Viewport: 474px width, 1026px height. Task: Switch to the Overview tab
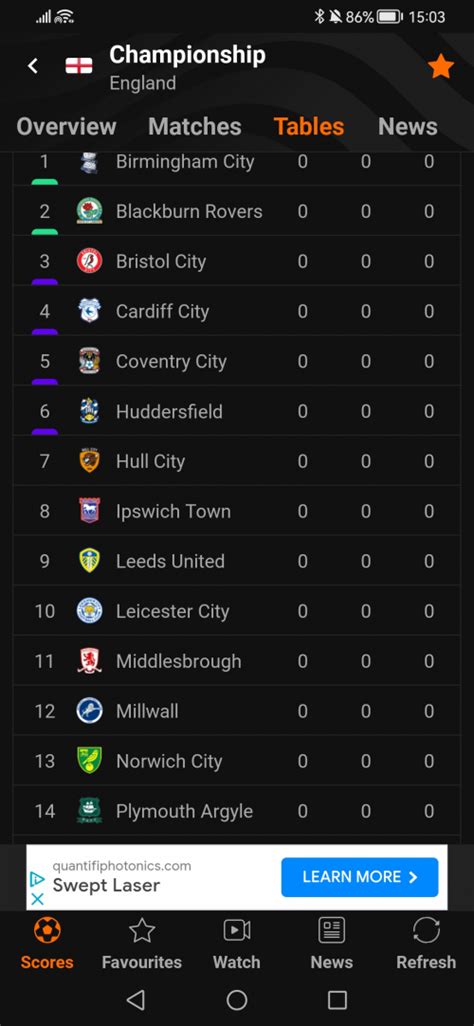pyautogui.click(x=66, y=126)
